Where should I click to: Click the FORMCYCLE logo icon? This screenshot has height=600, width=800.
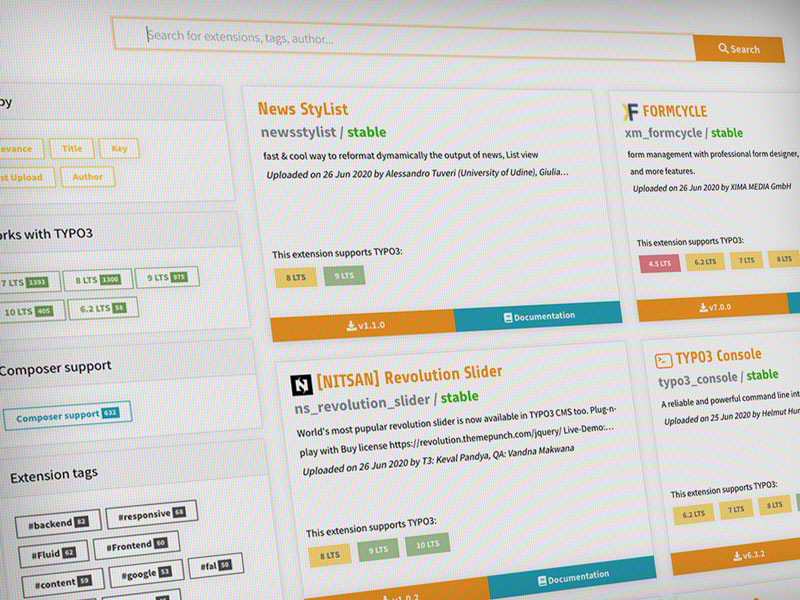click(630, 111)
